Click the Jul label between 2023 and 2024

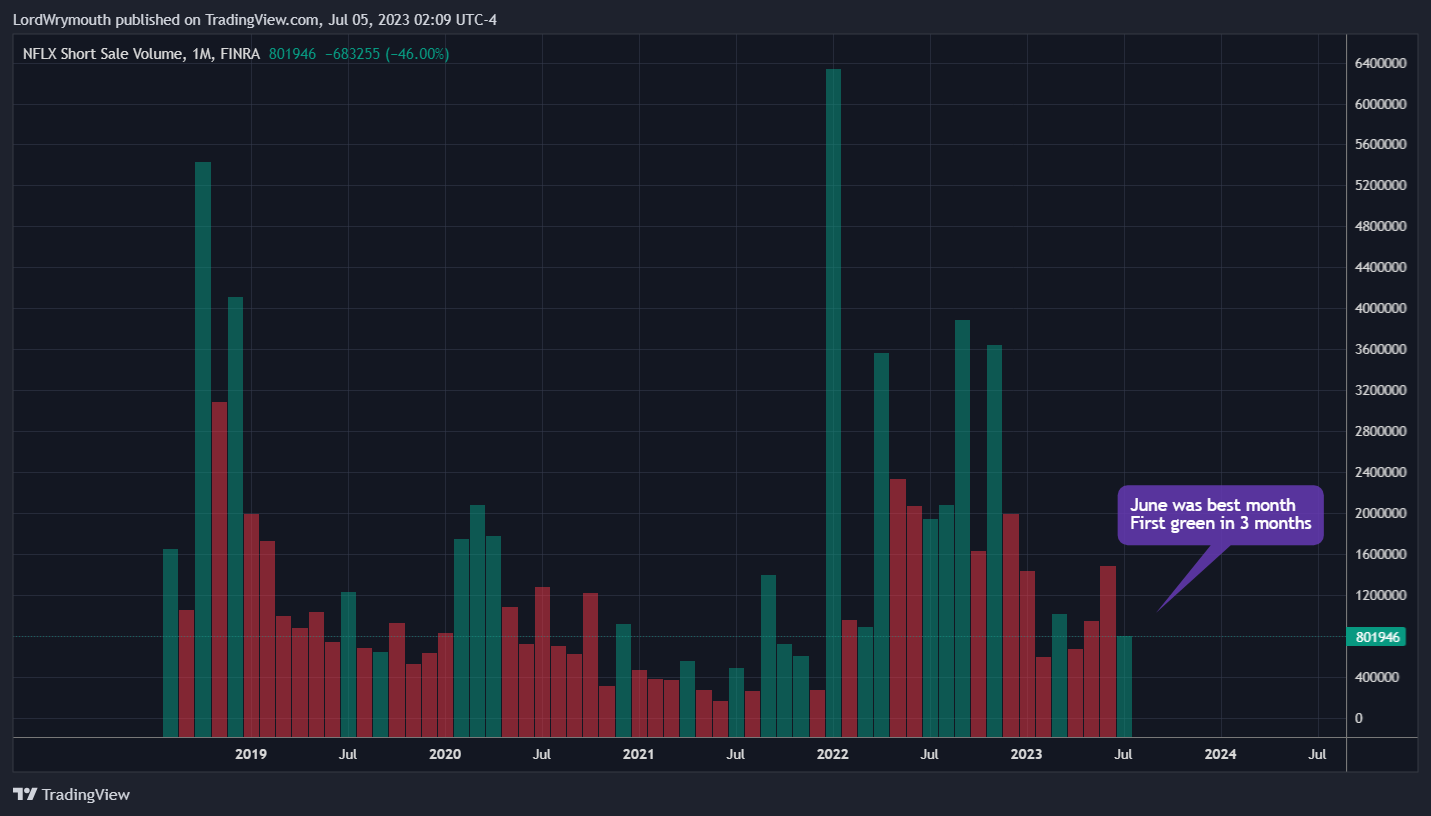coord(1123,754)
